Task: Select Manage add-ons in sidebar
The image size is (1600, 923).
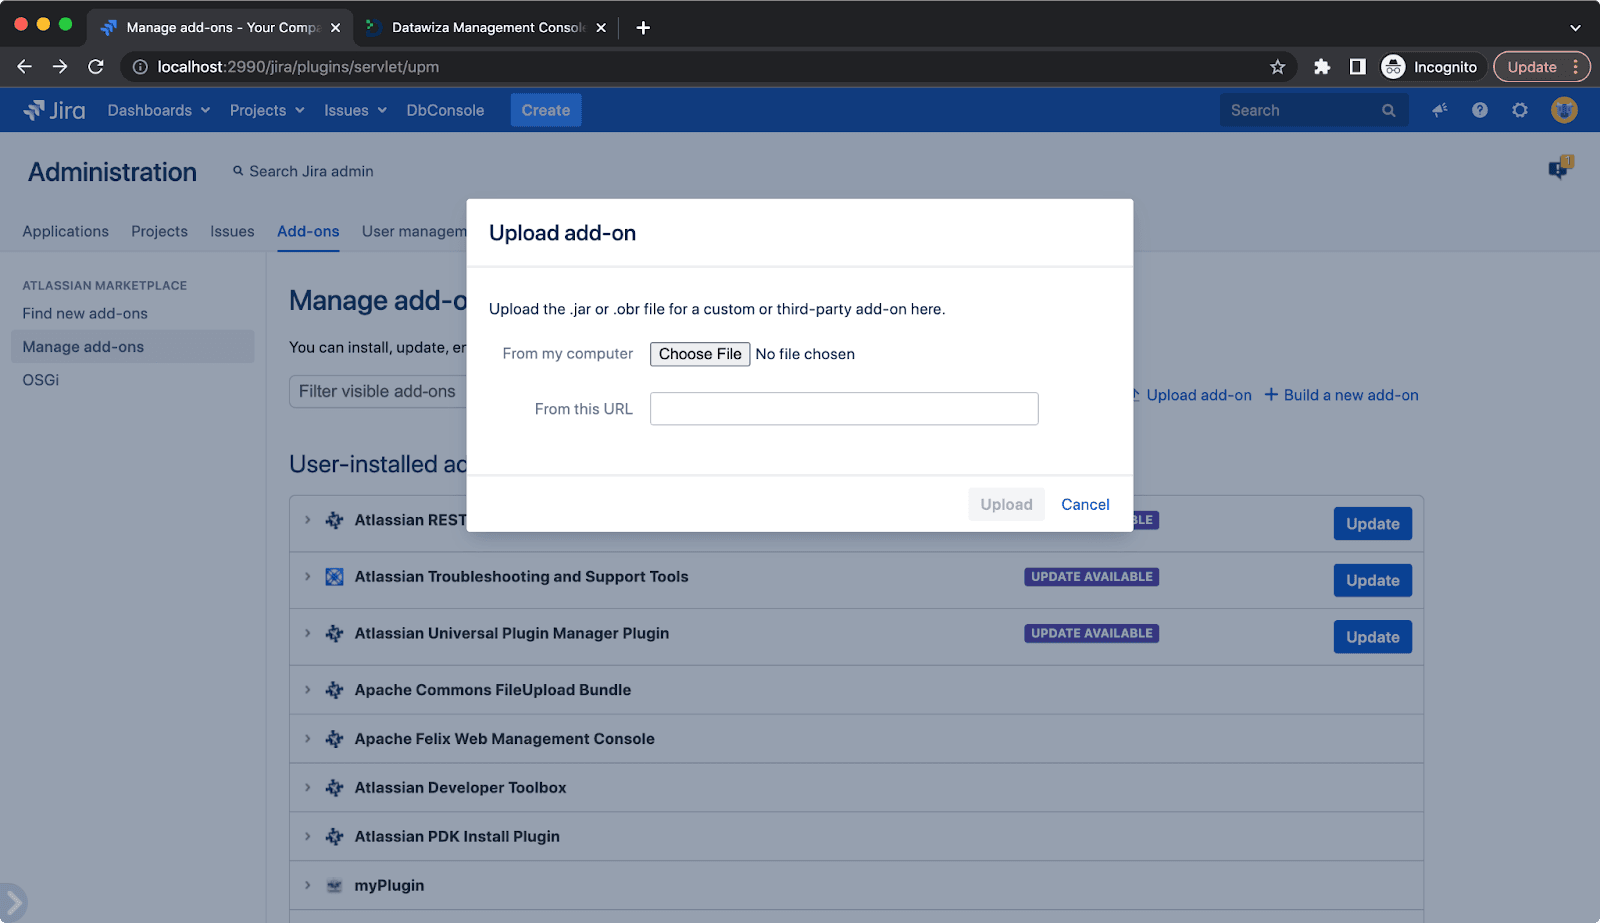Action: tap(132, 347)
